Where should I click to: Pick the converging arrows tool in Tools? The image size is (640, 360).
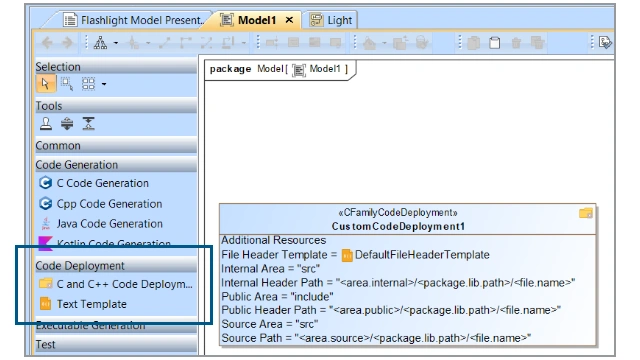[x=88, y=123]
